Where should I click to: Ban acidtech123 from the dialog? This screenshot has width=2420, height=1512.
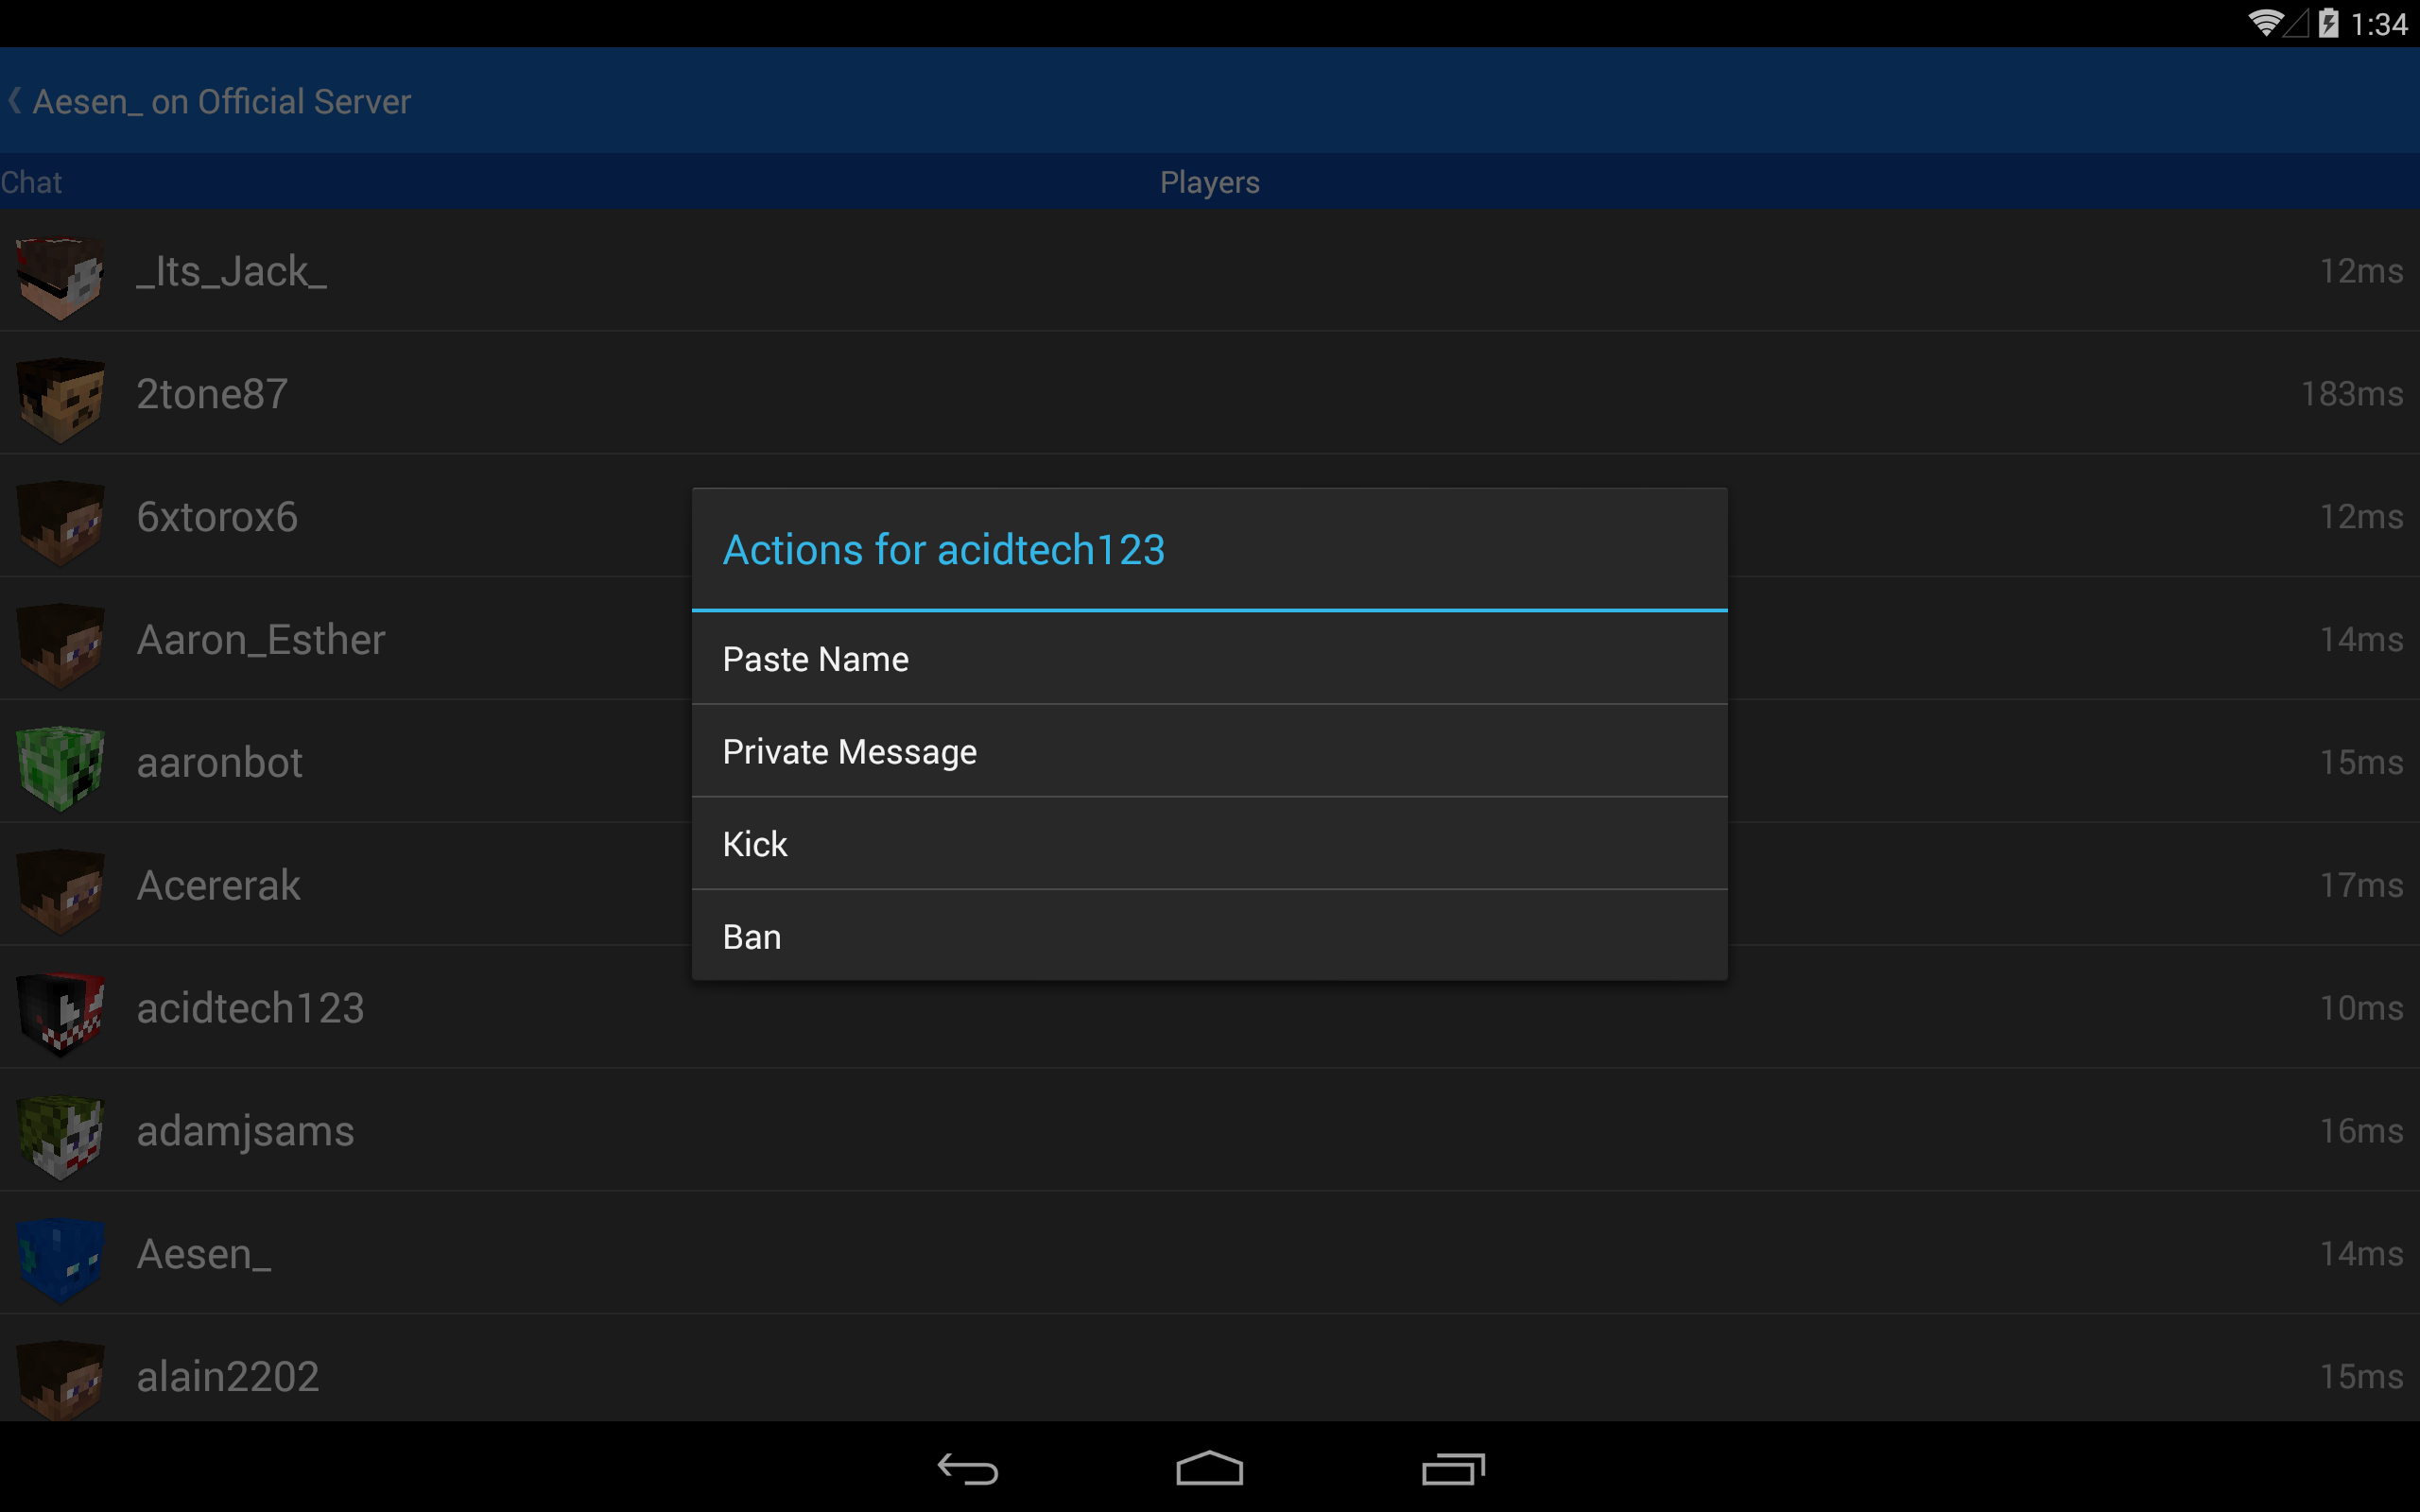(1209, 936)
